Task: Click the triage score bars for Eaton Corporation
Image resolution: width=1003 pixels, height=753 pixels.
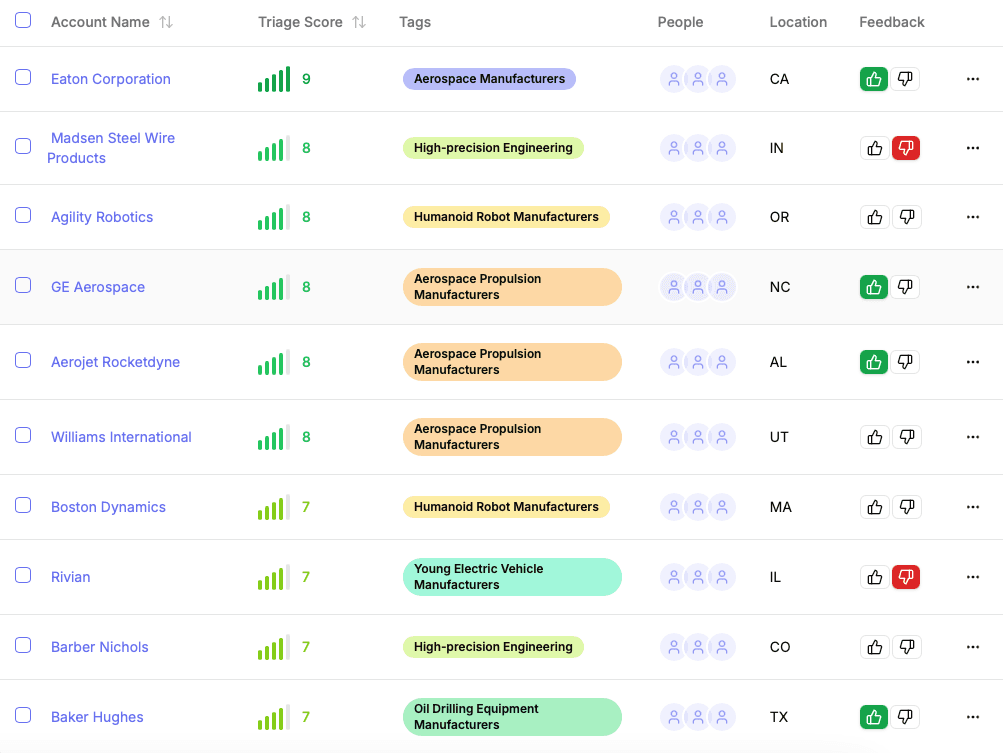Action: [272, 78]
